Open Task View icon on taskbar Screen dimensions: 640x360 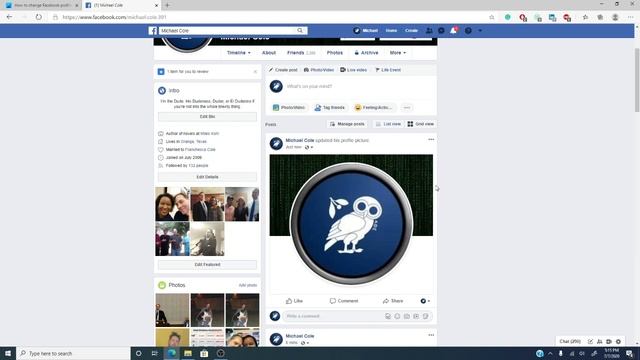[155, 353]
